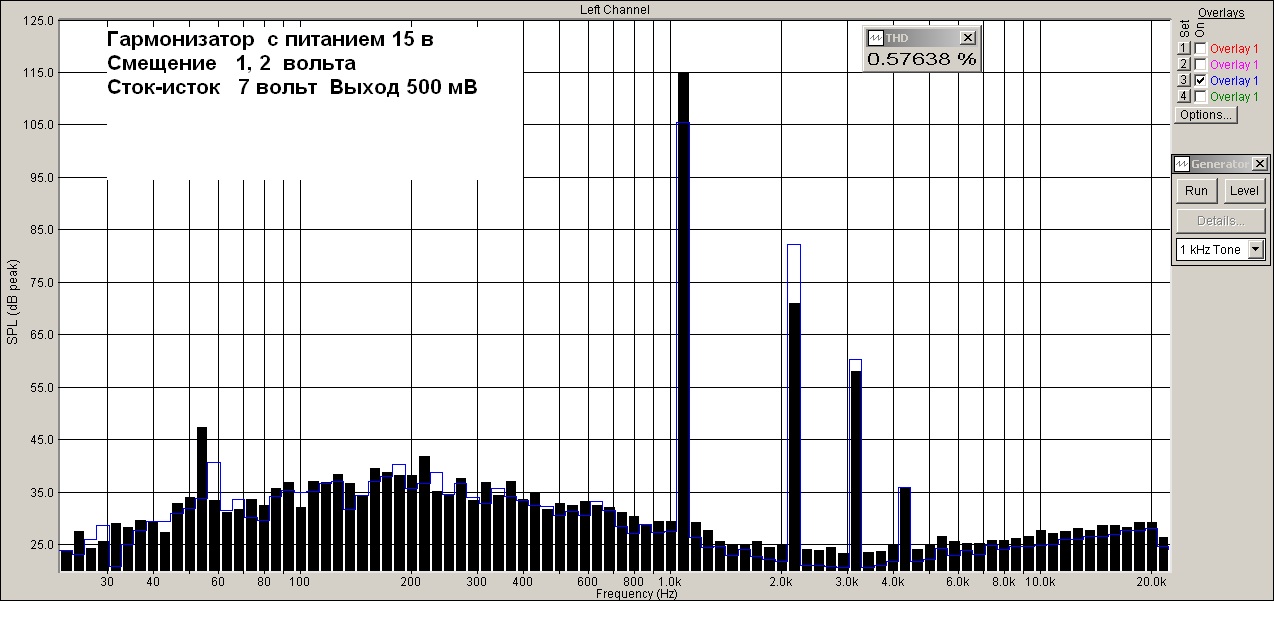1274x637 pixels.
Task: Click the Generator window title bar
Action: click(x=1220, y=164)
